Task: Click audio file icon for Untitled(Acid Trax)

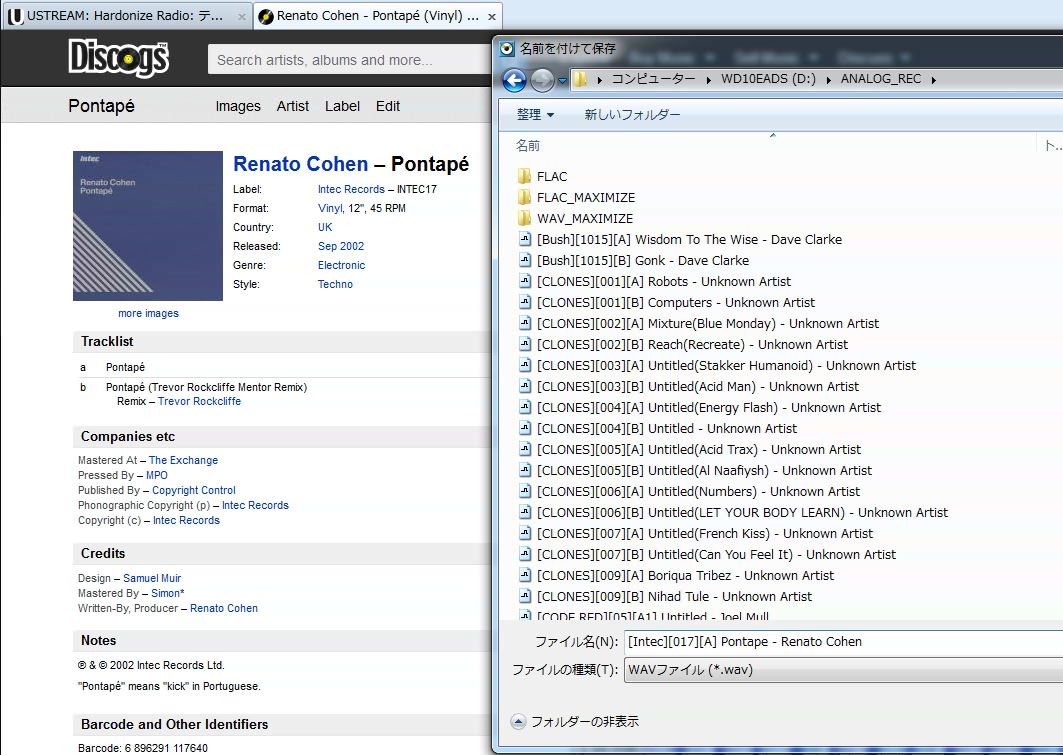Action: click(x=525, y=449)
